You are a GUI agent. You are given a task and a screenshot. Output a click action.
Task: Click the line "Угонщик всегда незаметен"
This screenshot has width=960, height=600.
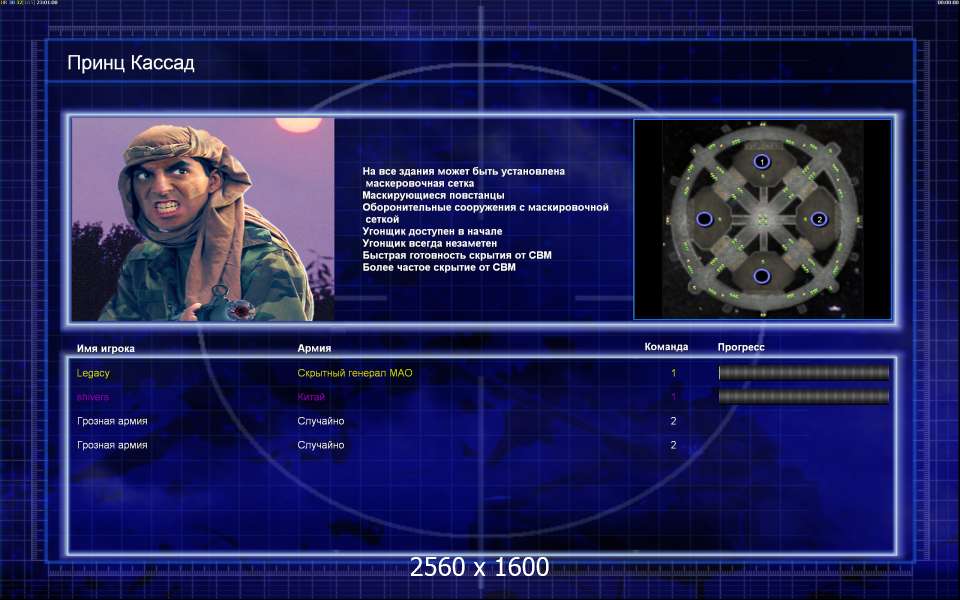430,243
